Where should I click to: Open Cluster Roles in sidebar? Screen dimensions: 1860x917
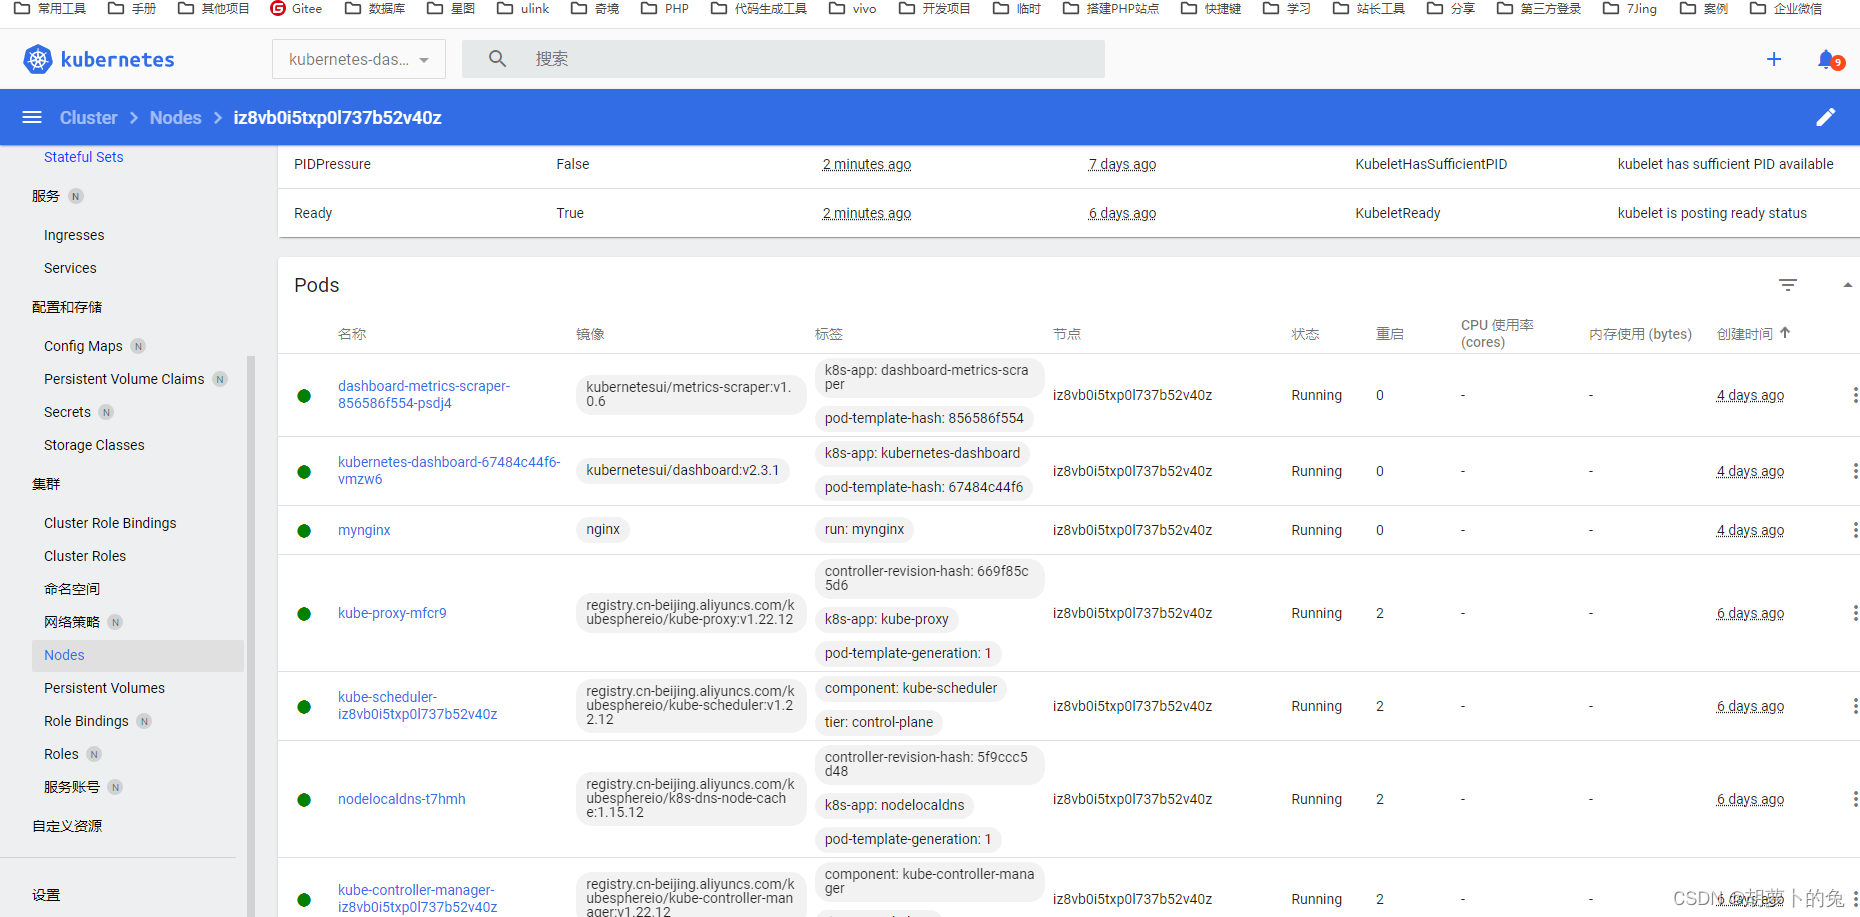click(85, 556)
